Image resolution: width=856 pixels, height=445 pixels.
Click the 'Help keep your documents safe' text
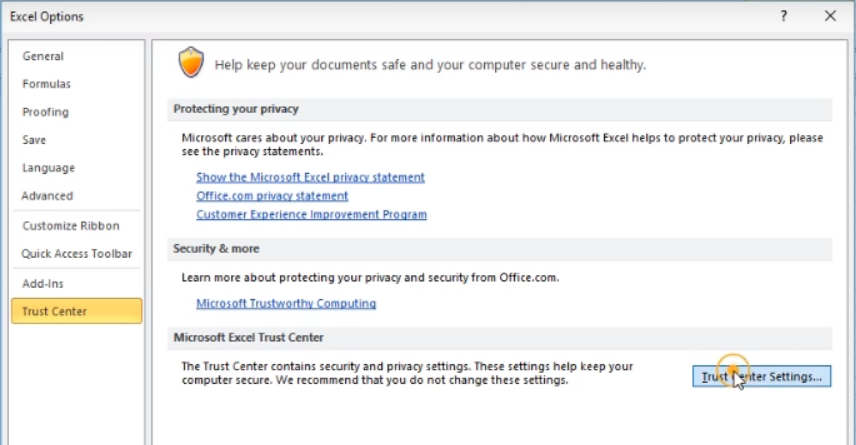[x=430, y=65]
